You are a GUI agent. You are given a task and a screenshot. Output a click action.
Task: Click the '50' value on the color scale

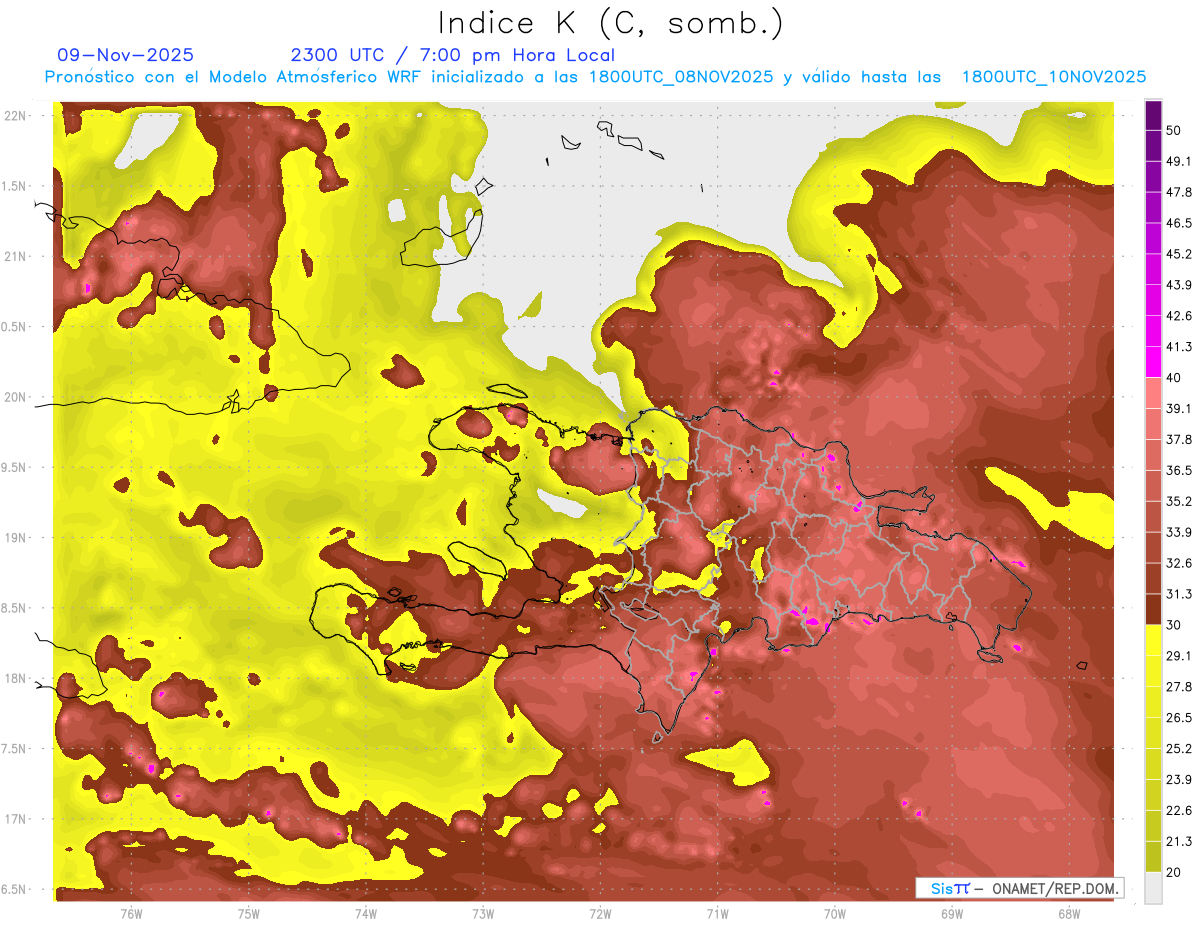tap(1174, 130)
